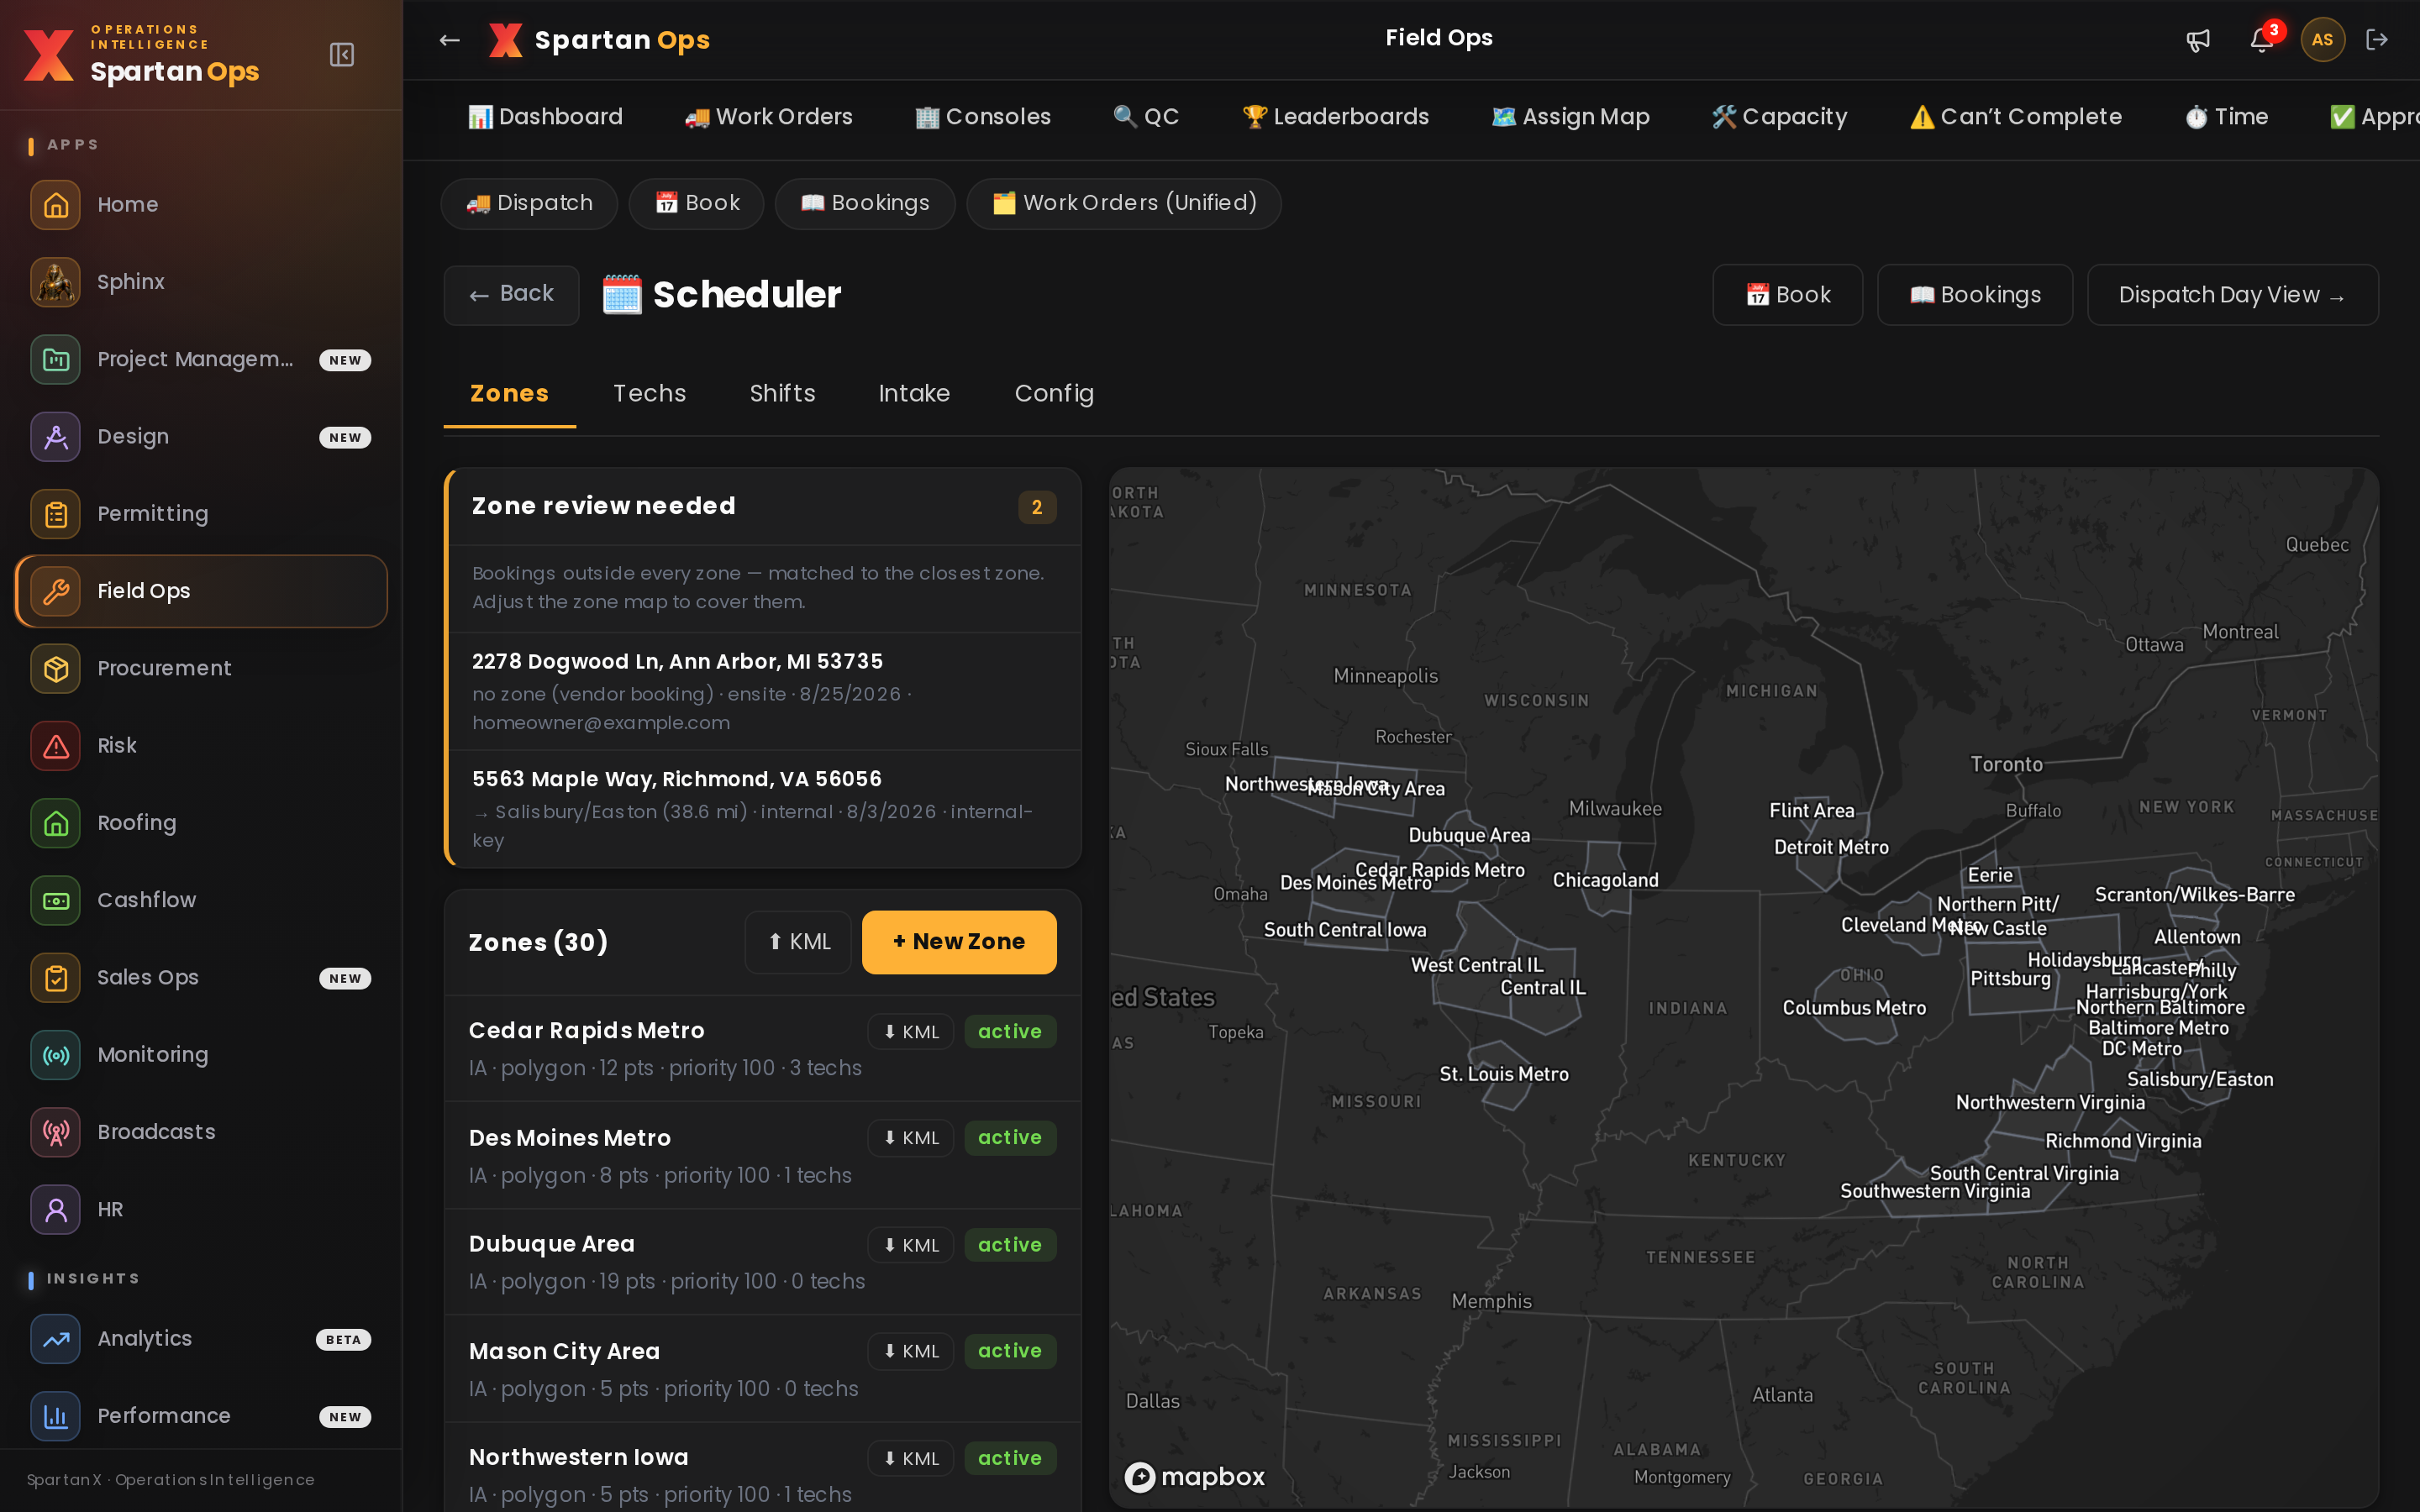Open notifications bell with 3 badge
The width and height of the screenshot is (2420, 1512).
tap(2262, 40)
